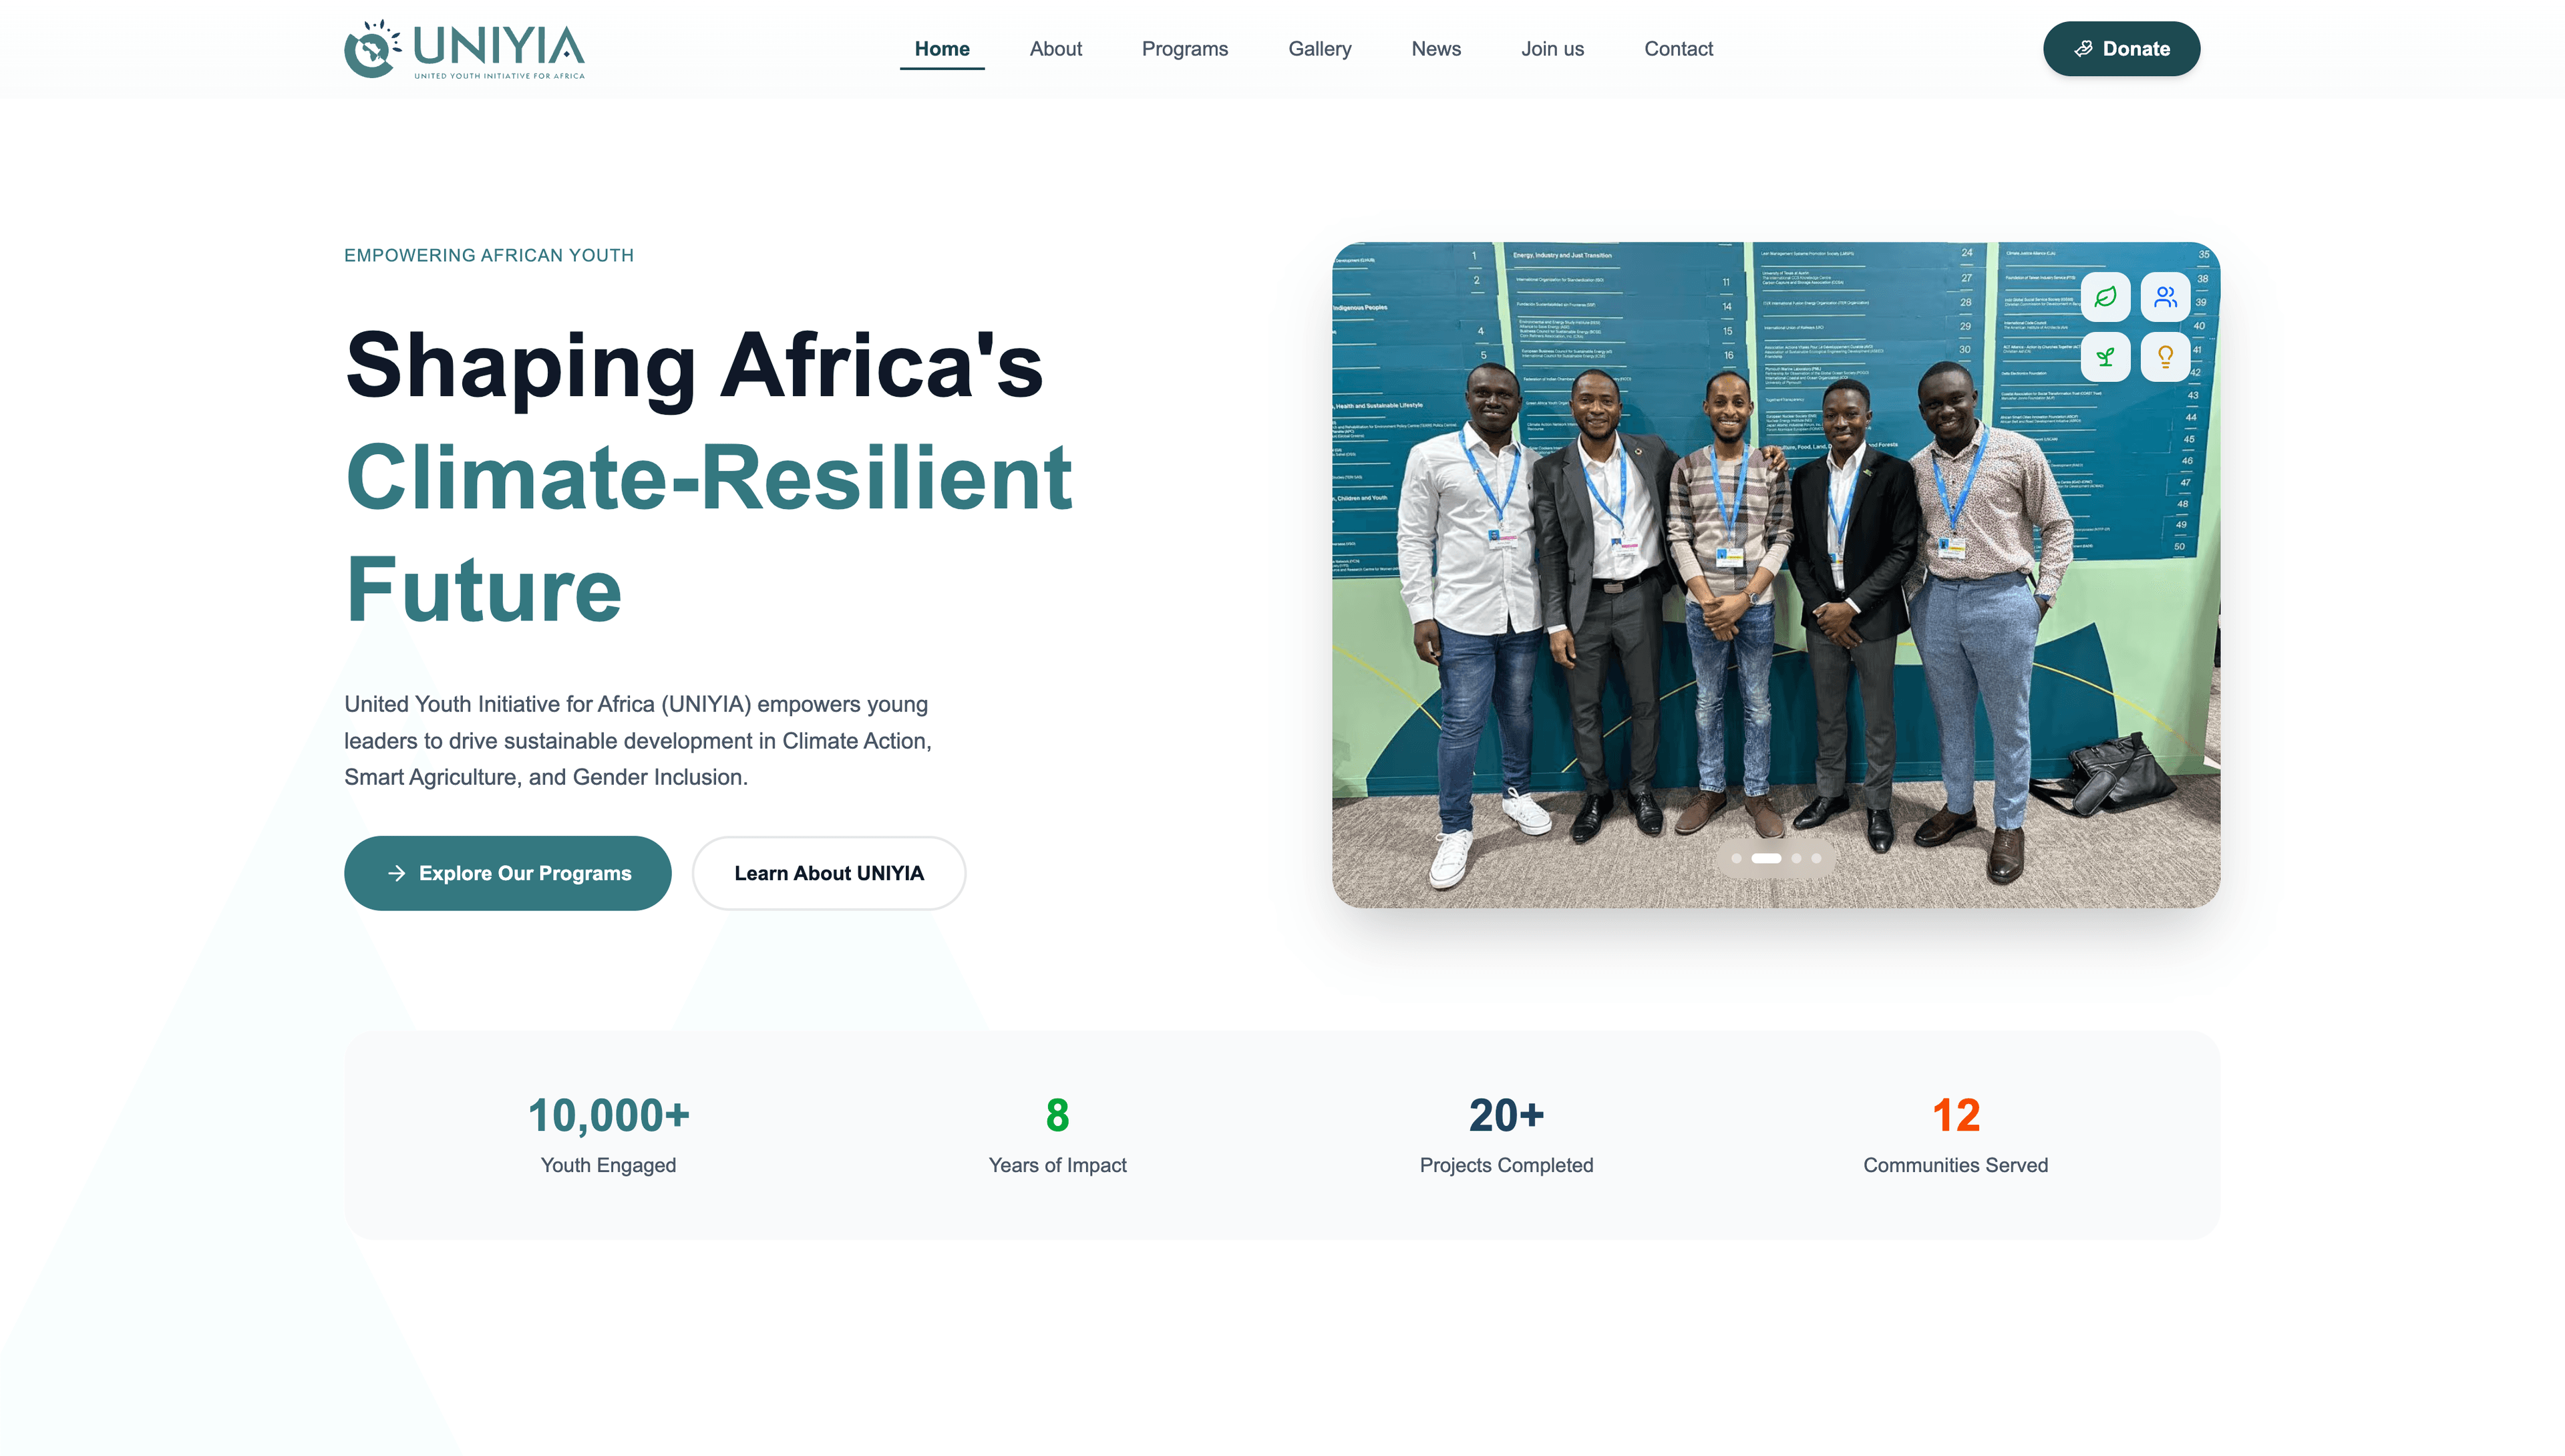2565x1456 pixels.
Task: Open the Programs menu item
Action: click(x=1184, y=49)
